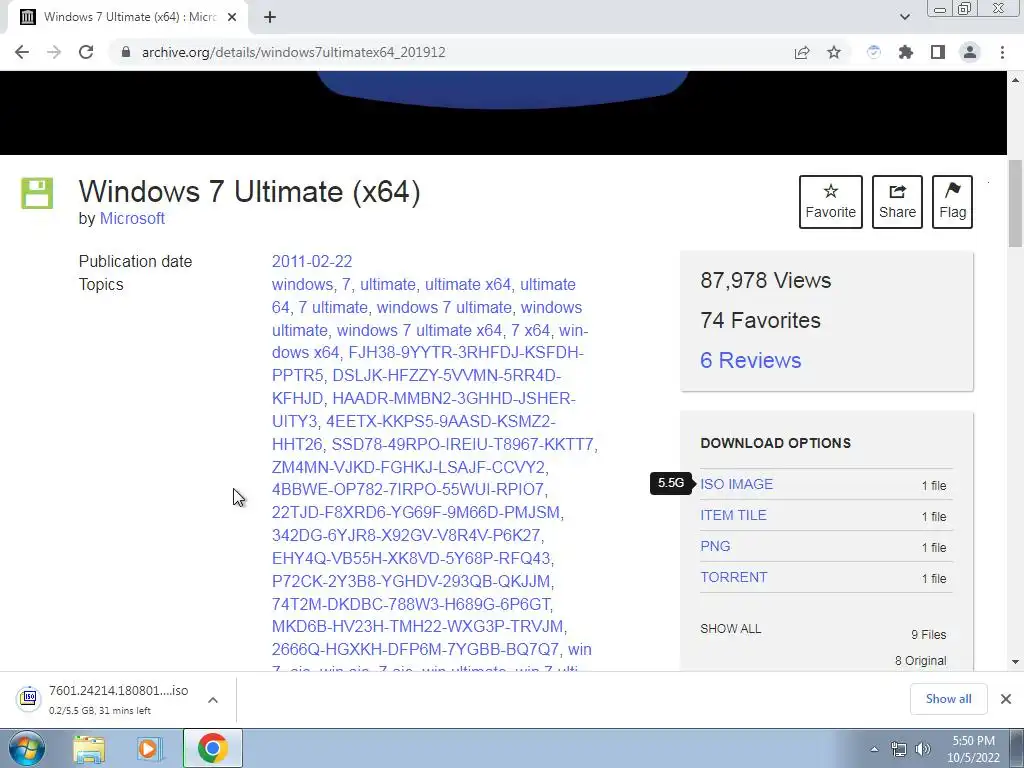Screen dimensions: 1024x768
Task: Click the scrollbar down arrow
Action: tap(1015, 662)
